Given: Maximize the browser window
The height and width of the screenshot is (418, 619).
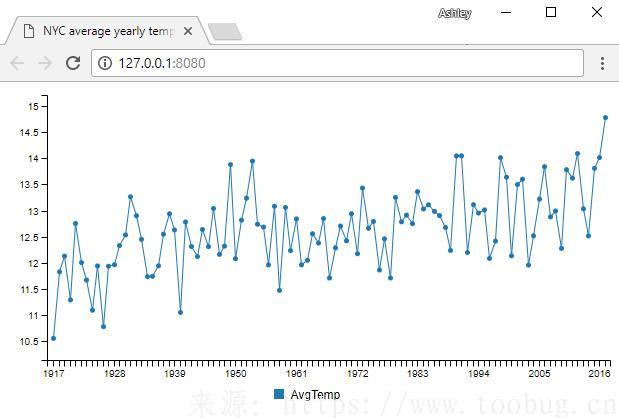Looking at the screenshot, I should [551, 13].
